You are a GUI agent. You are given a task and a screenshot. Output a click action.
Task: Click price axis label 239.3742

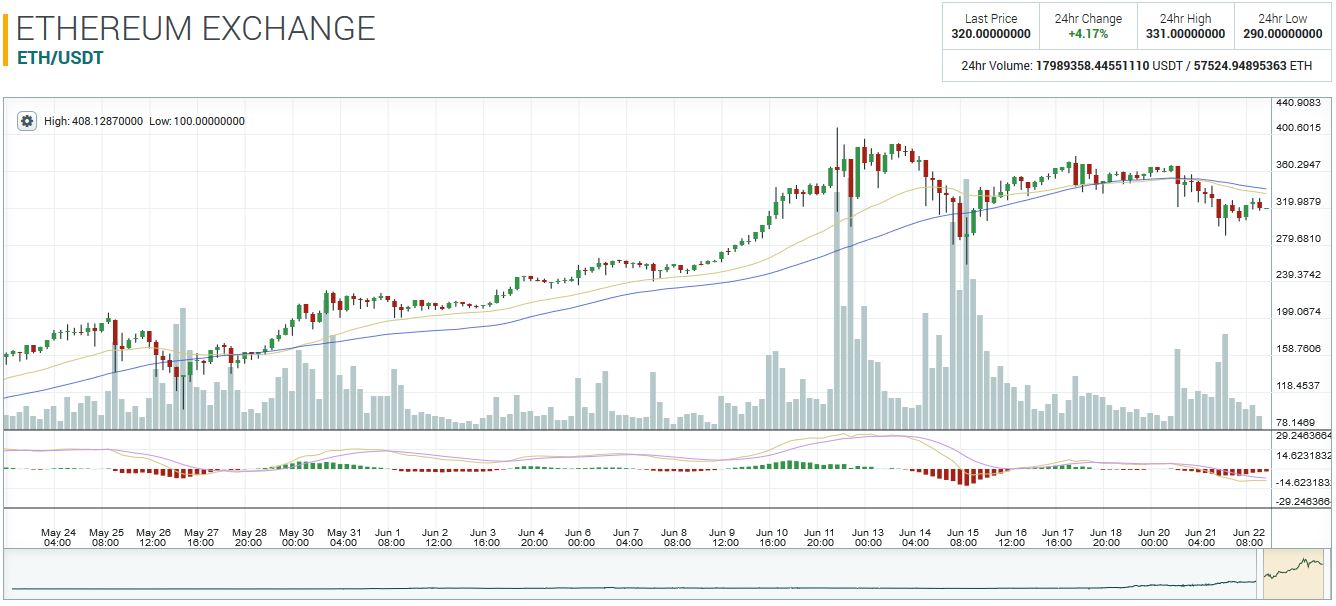point(1299,275)
